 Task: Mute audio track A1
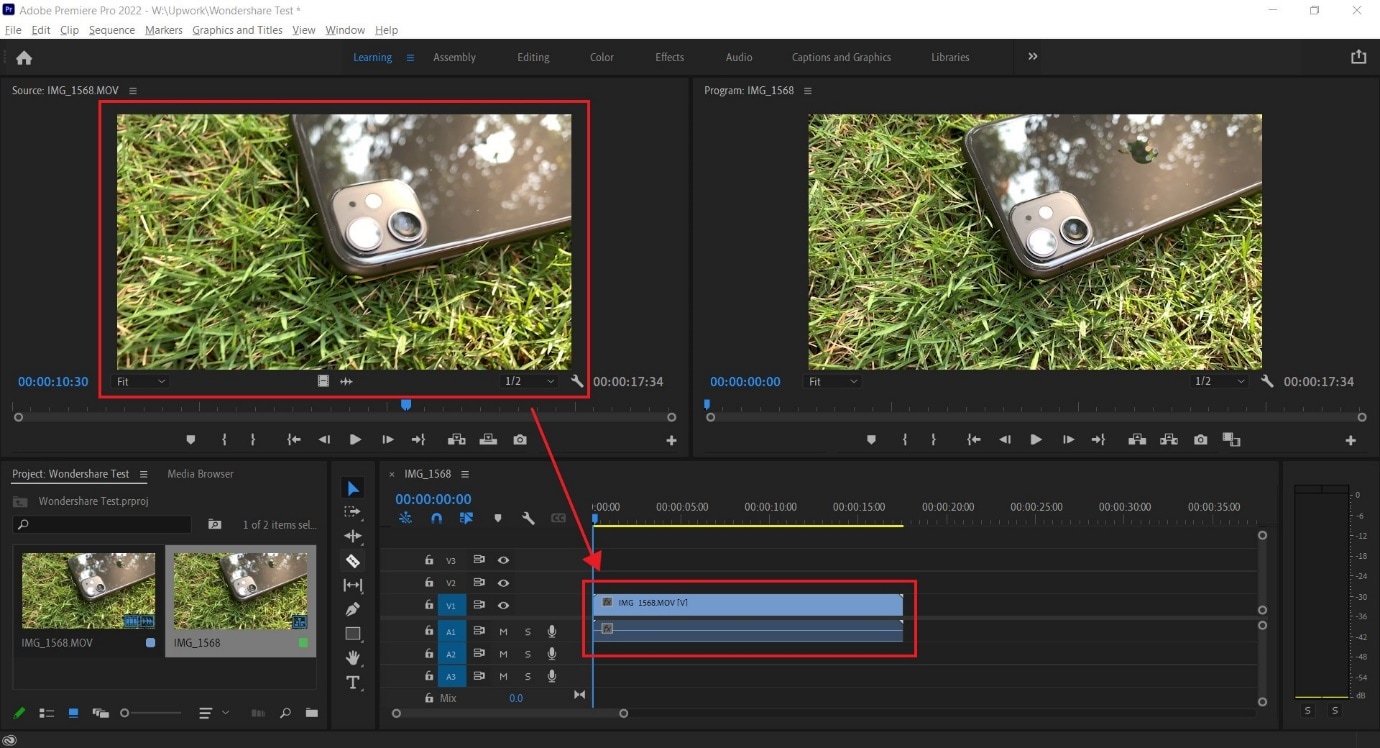[503, 632]
